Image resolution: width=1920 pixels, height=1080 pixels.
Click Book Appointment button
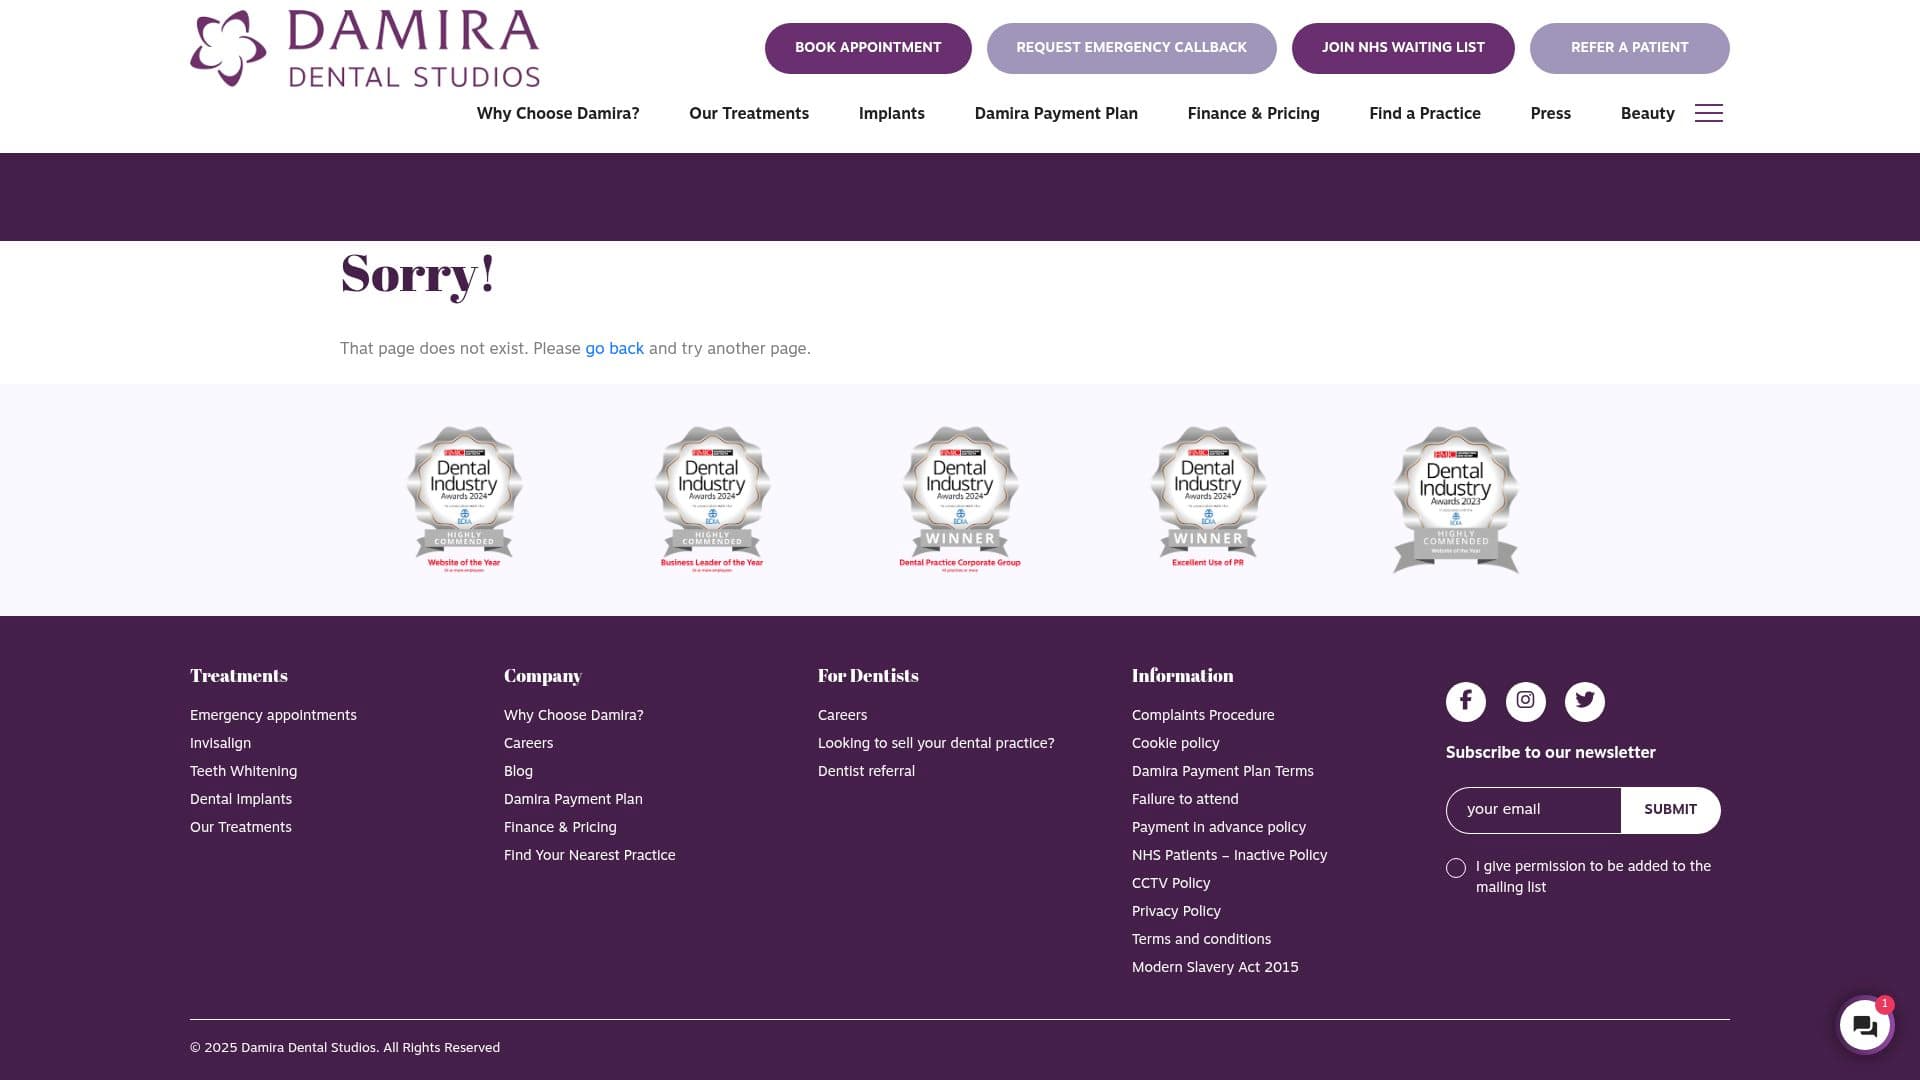coord(868,48)
